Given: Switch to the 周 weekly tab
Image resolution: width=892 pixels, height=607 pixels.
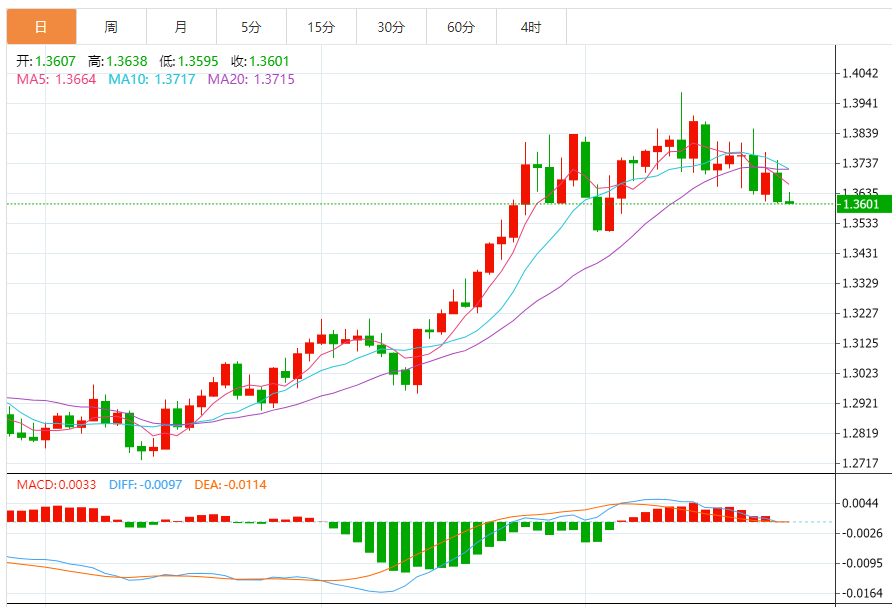Looking at the screenshot, I should tap(111, 27).
